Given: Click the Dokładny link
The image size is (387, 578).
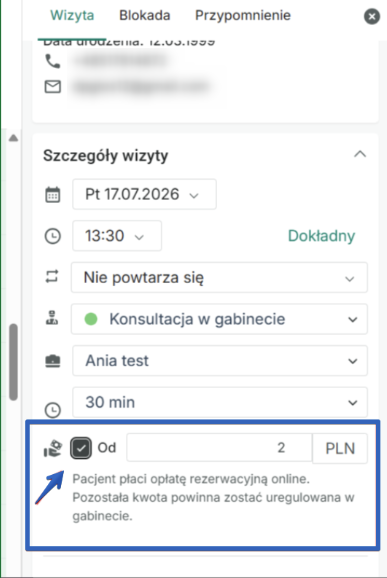Looking at the screenshot, I should click(321, 236).
